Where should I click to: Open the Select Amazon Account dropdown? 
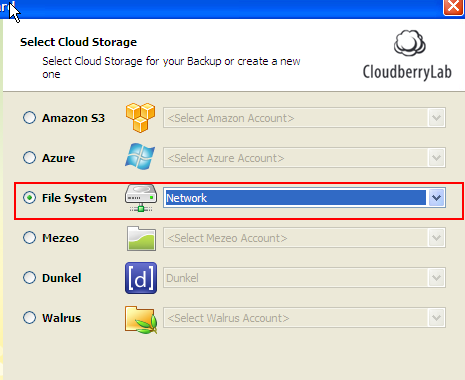(x=304, y=118)
